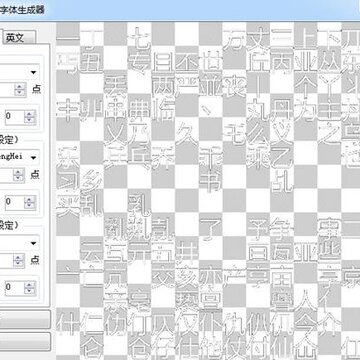Decrease the 点 size spinner below engHei

point(19,178)
